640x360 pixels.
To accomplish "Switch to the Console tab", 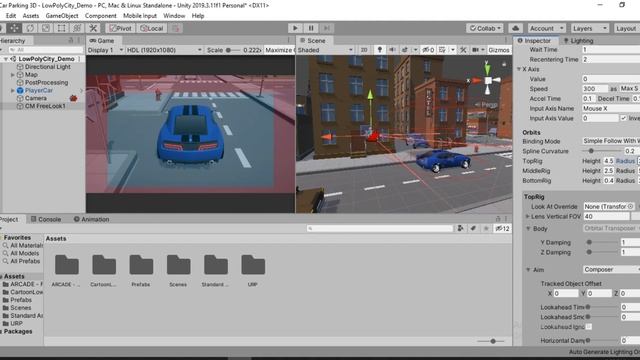I will 46,219.
